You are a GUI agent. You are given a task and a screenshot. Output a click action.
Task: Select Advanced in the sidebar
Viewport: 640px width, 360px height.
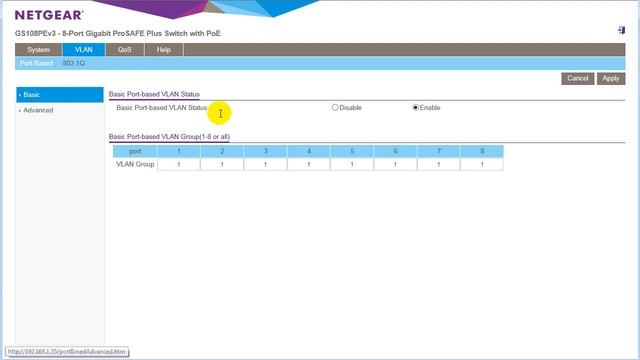point(38,110)
